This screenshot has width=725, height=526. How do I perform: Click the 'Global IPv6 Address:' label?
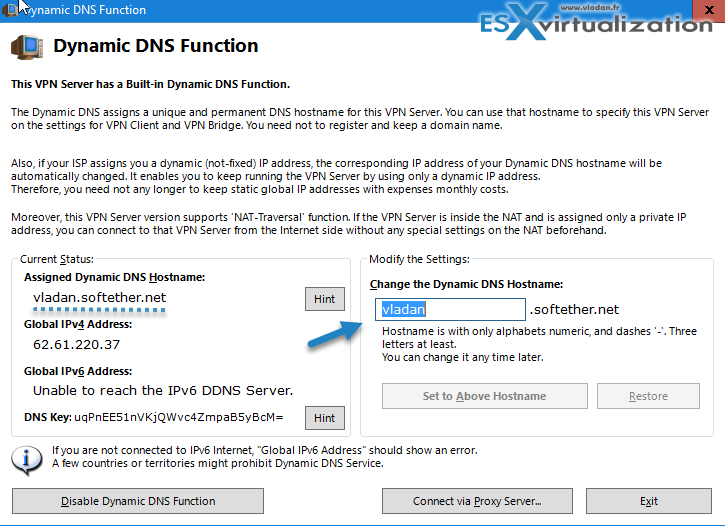click(78, 372)
